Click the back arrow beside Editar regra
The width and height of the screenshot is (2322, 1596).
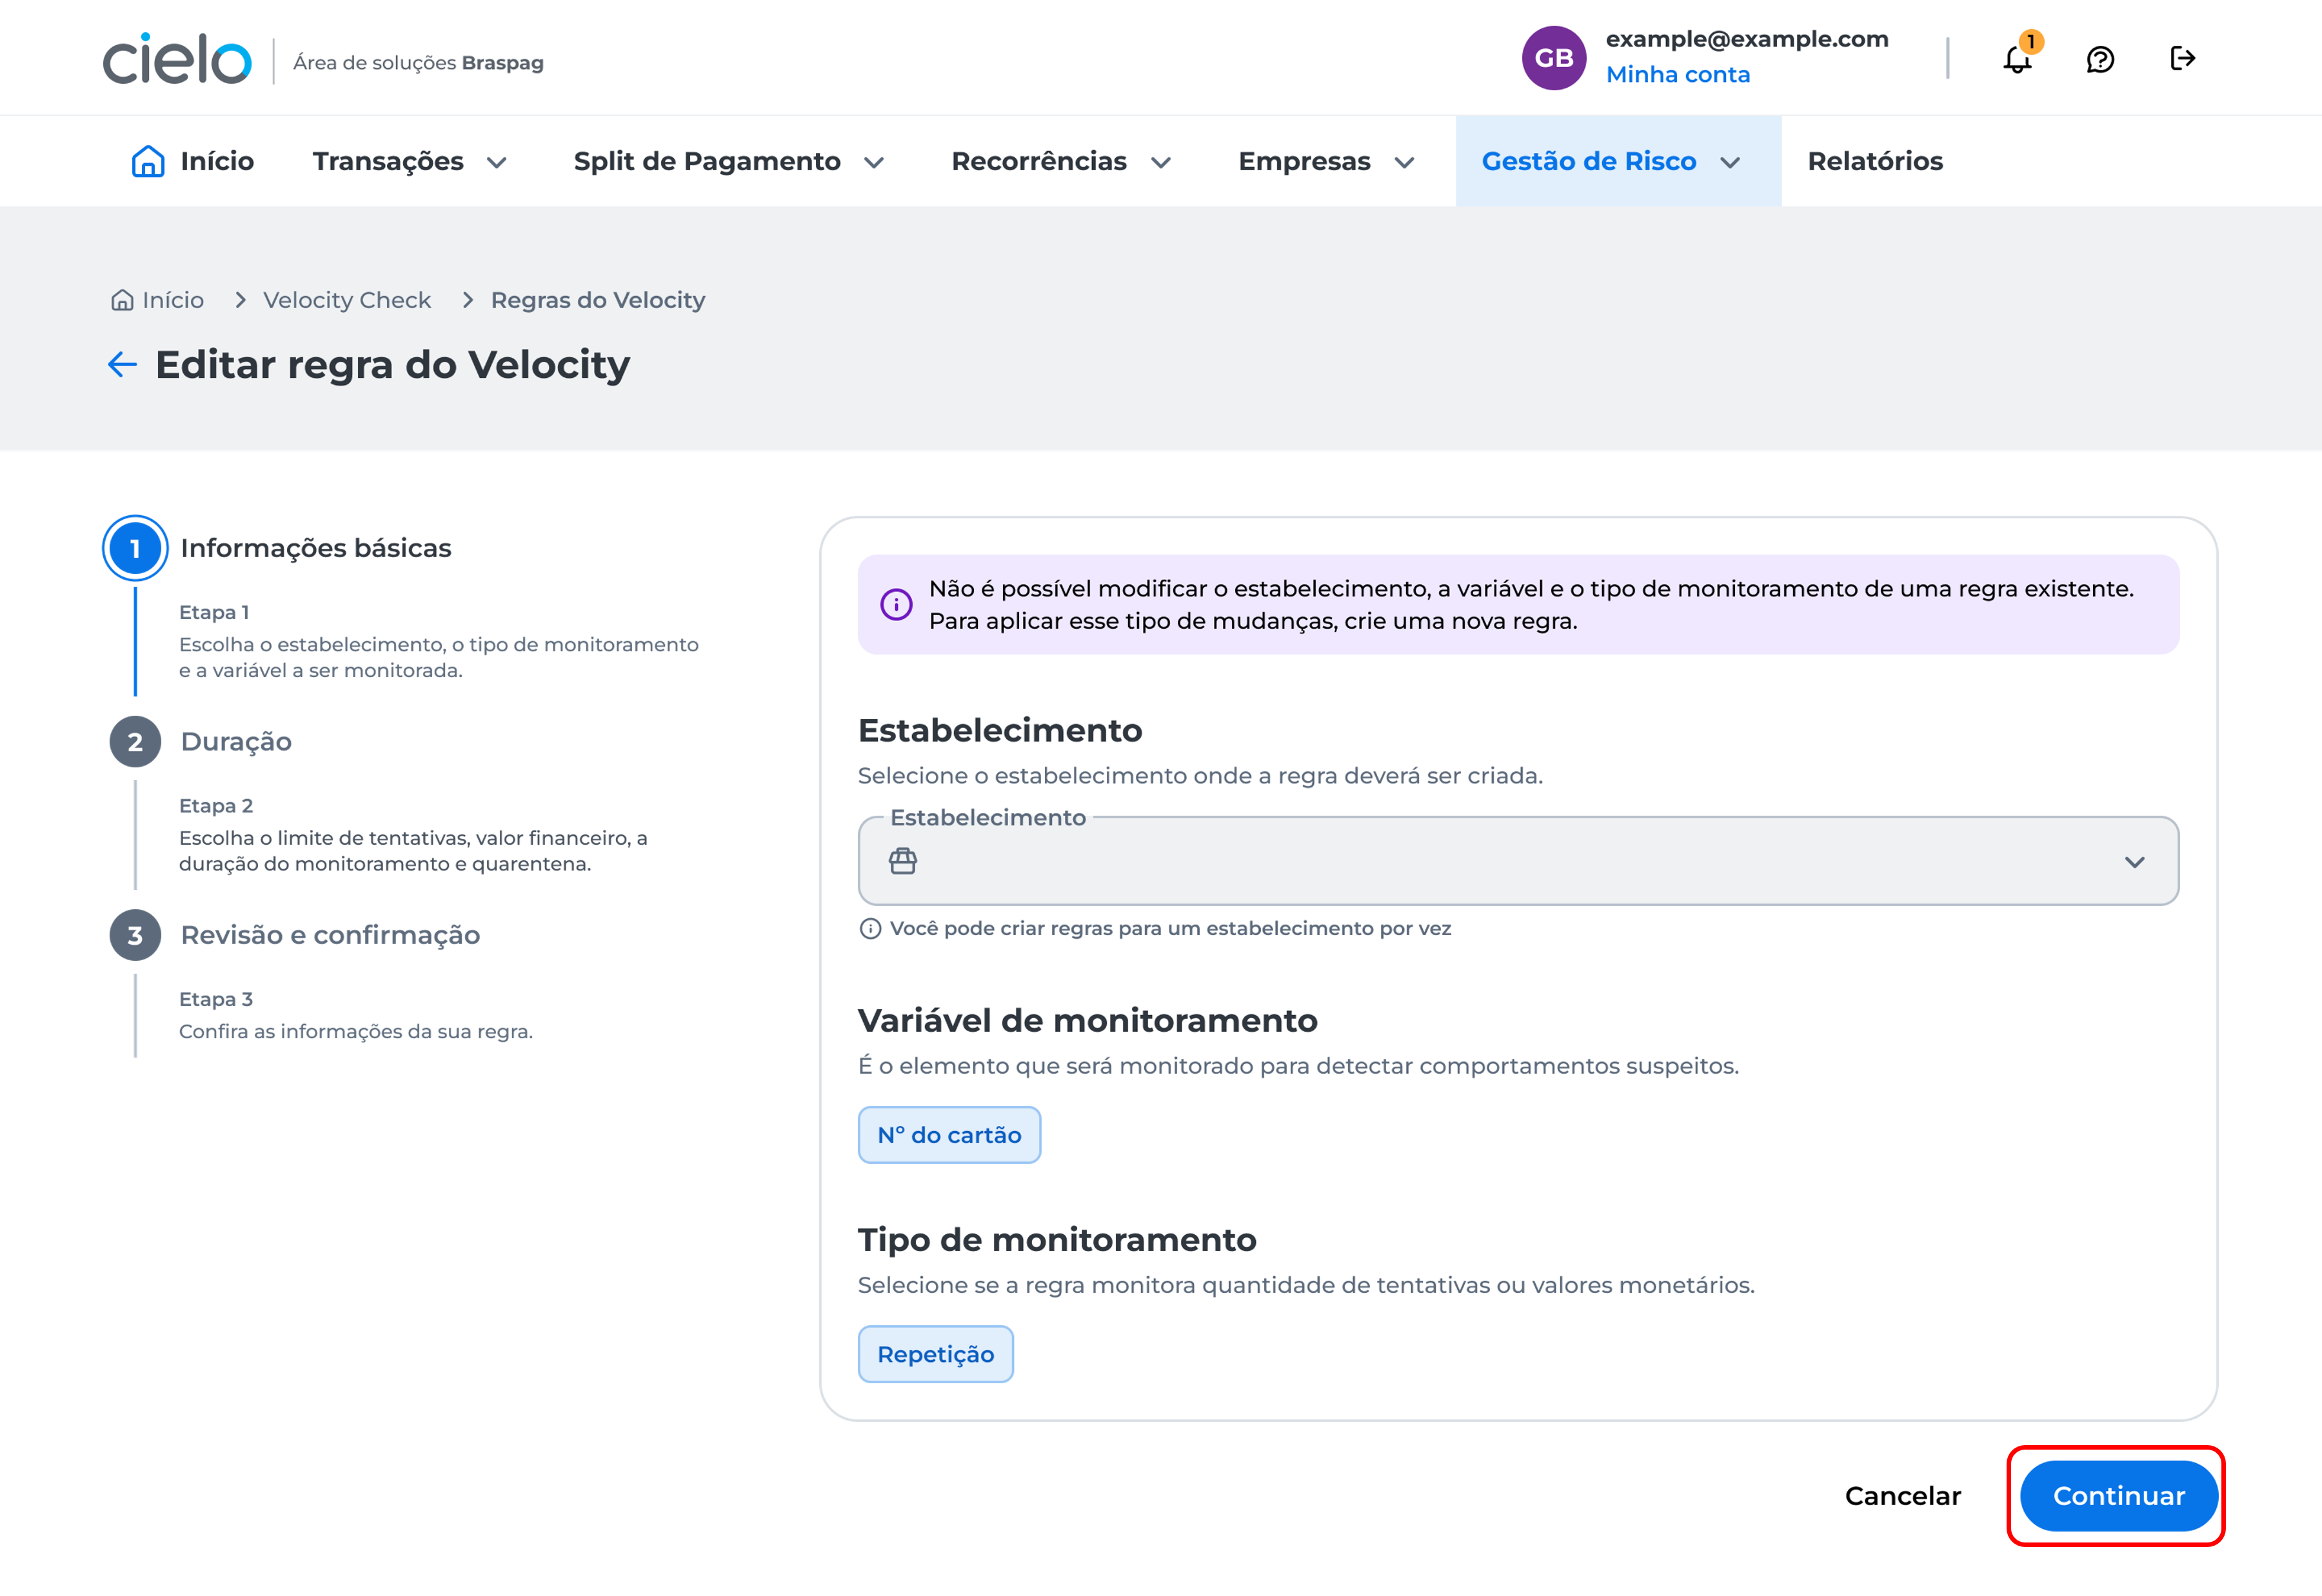pos(122,365)
